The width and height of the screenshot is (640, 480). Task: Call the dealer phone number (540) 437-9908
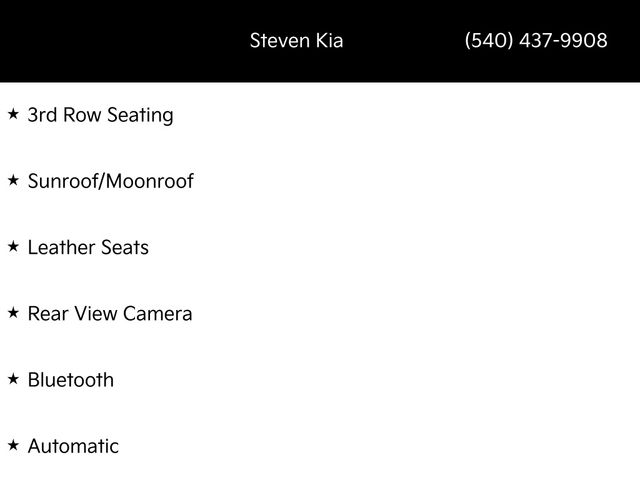[536, 41]
